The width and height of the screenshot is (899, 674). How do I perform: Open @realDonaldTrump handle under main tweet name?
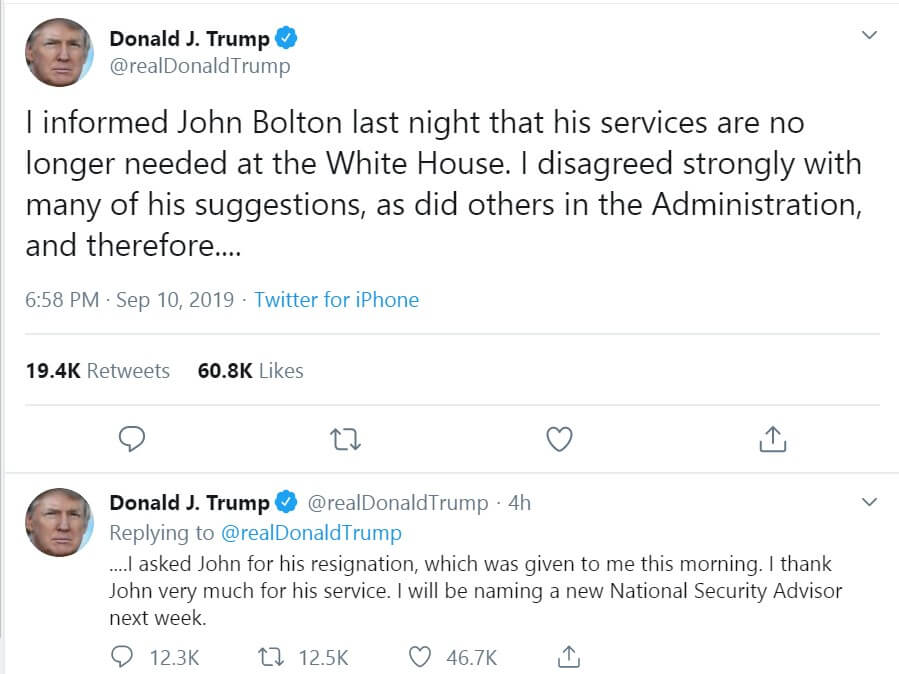(x=200, y=67)
